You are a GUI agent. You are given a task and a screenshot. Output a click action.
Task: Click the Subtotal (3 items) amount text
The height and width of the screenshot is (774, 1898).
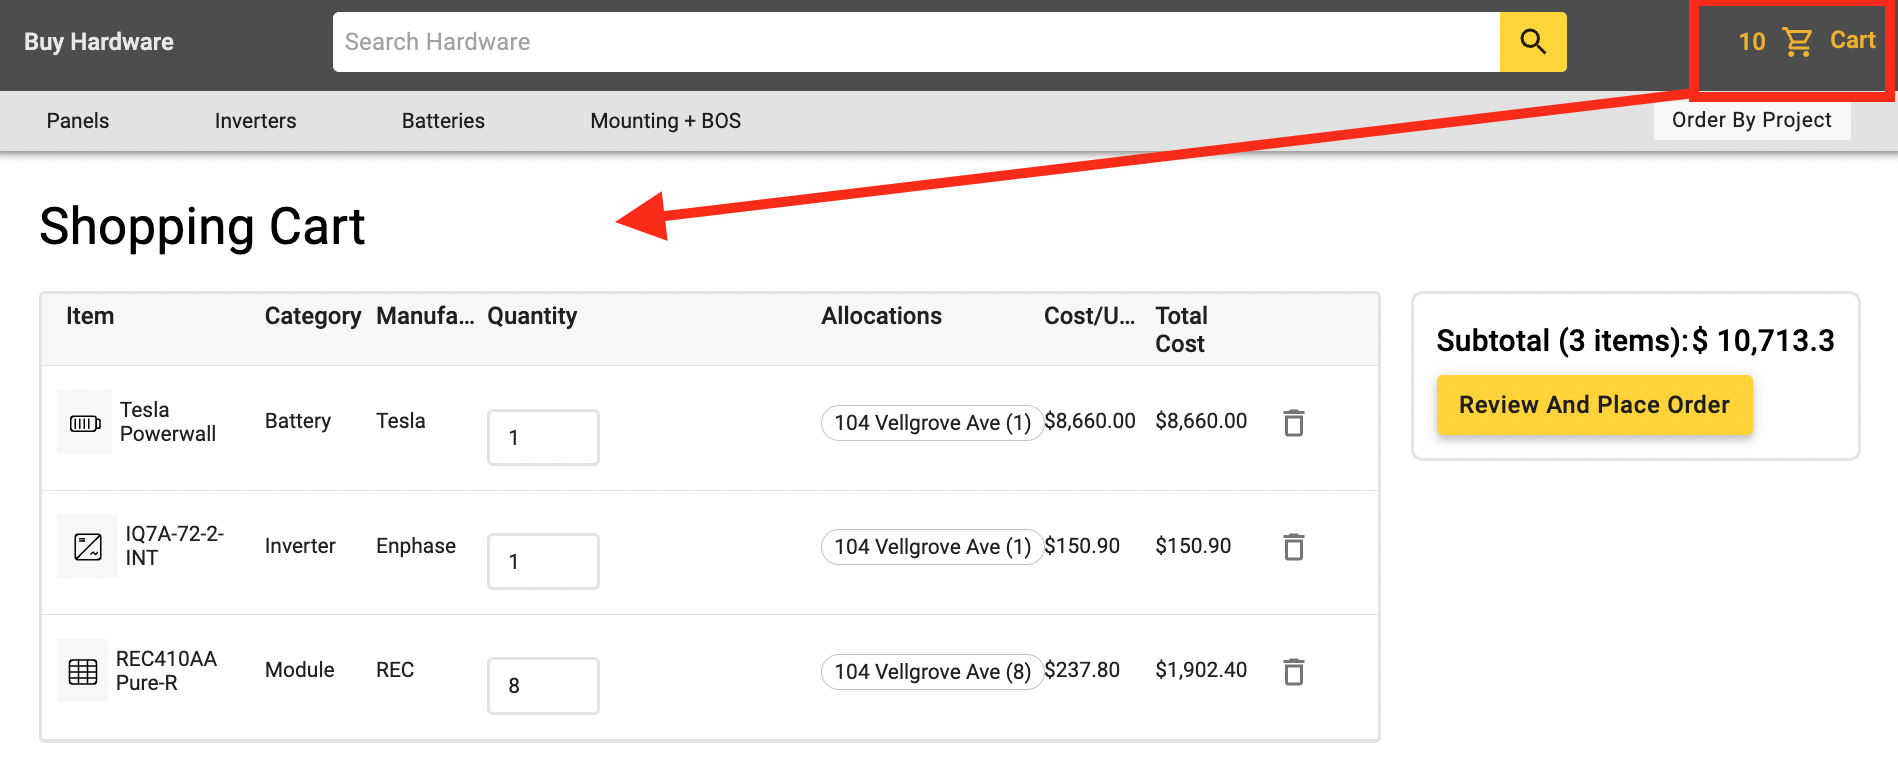pyautogui.click(x=1636, y=341)
